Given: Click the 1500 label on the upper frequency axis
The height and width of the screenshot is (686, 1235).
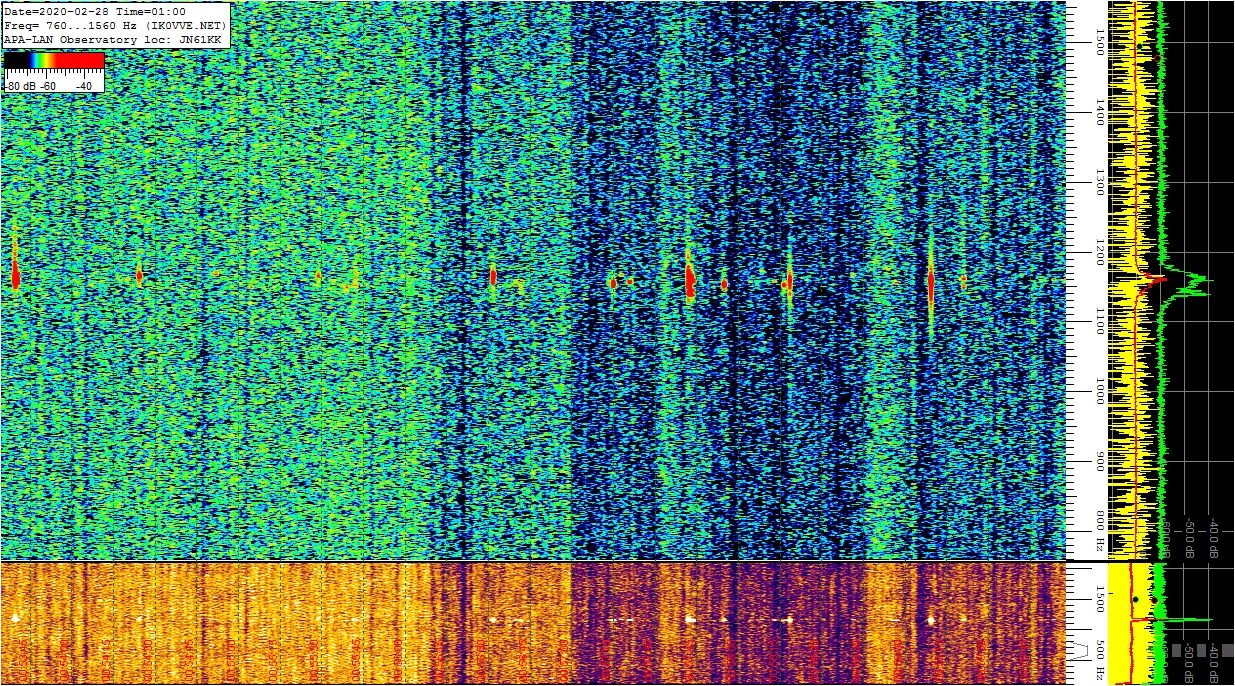Looking at the screenshot, I should point(1100,41).
